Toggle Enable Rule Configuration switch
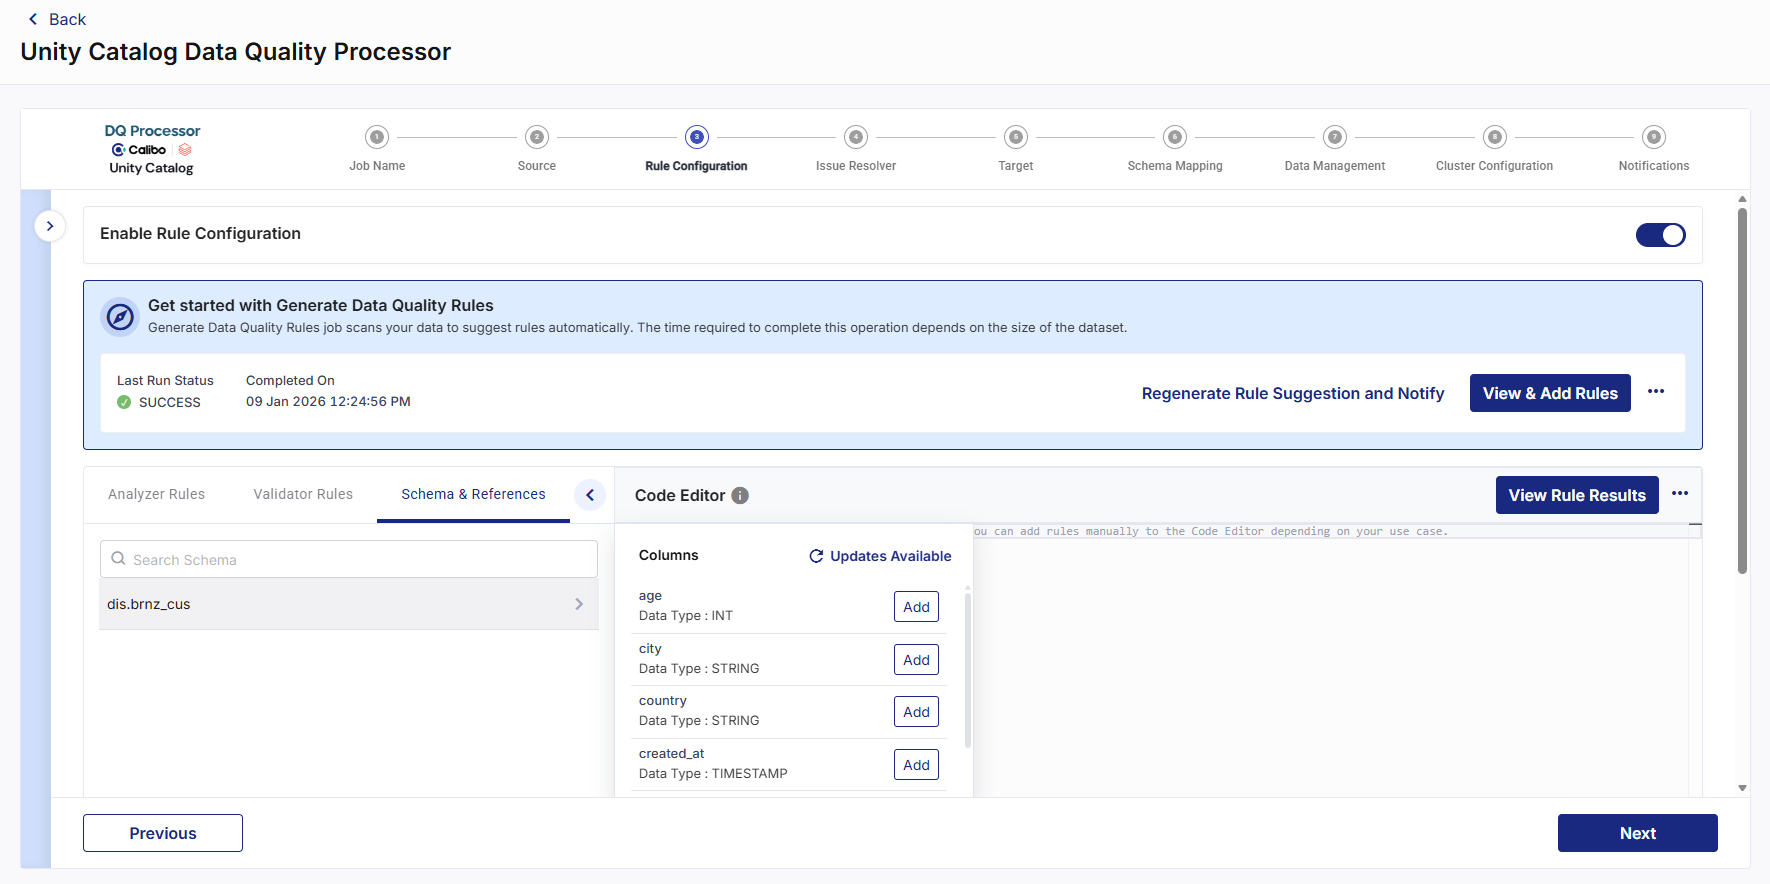This screenshot has width=1770, height=884. pyautogui.click(x=1661, y=235)
